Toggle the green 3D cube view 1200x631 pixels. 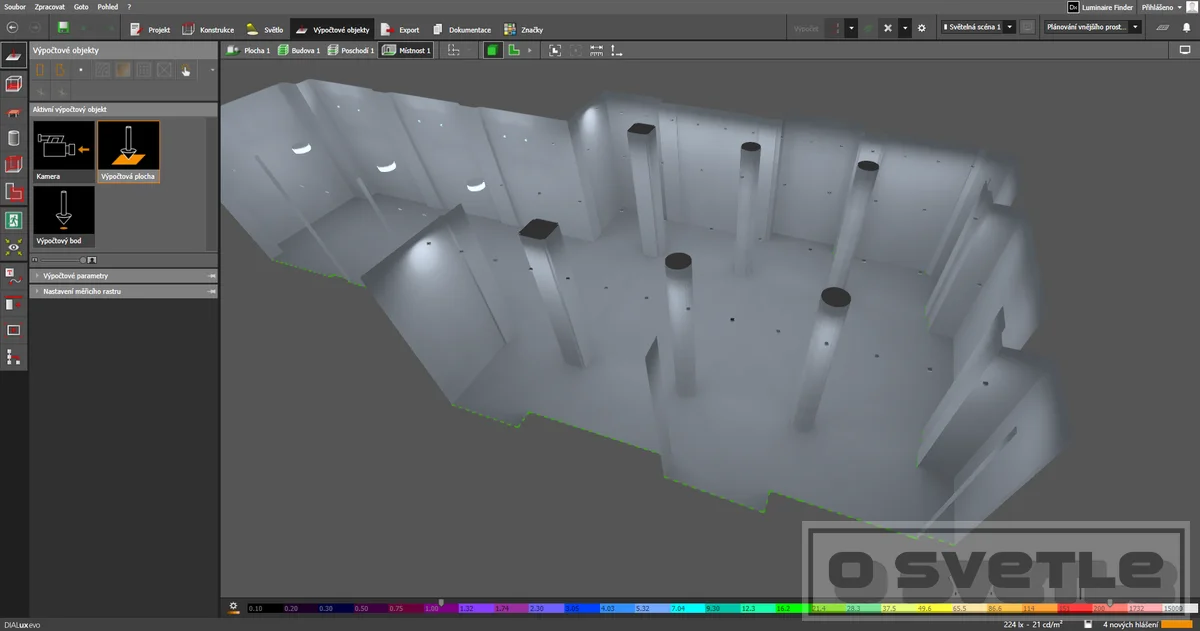[493, 50]
